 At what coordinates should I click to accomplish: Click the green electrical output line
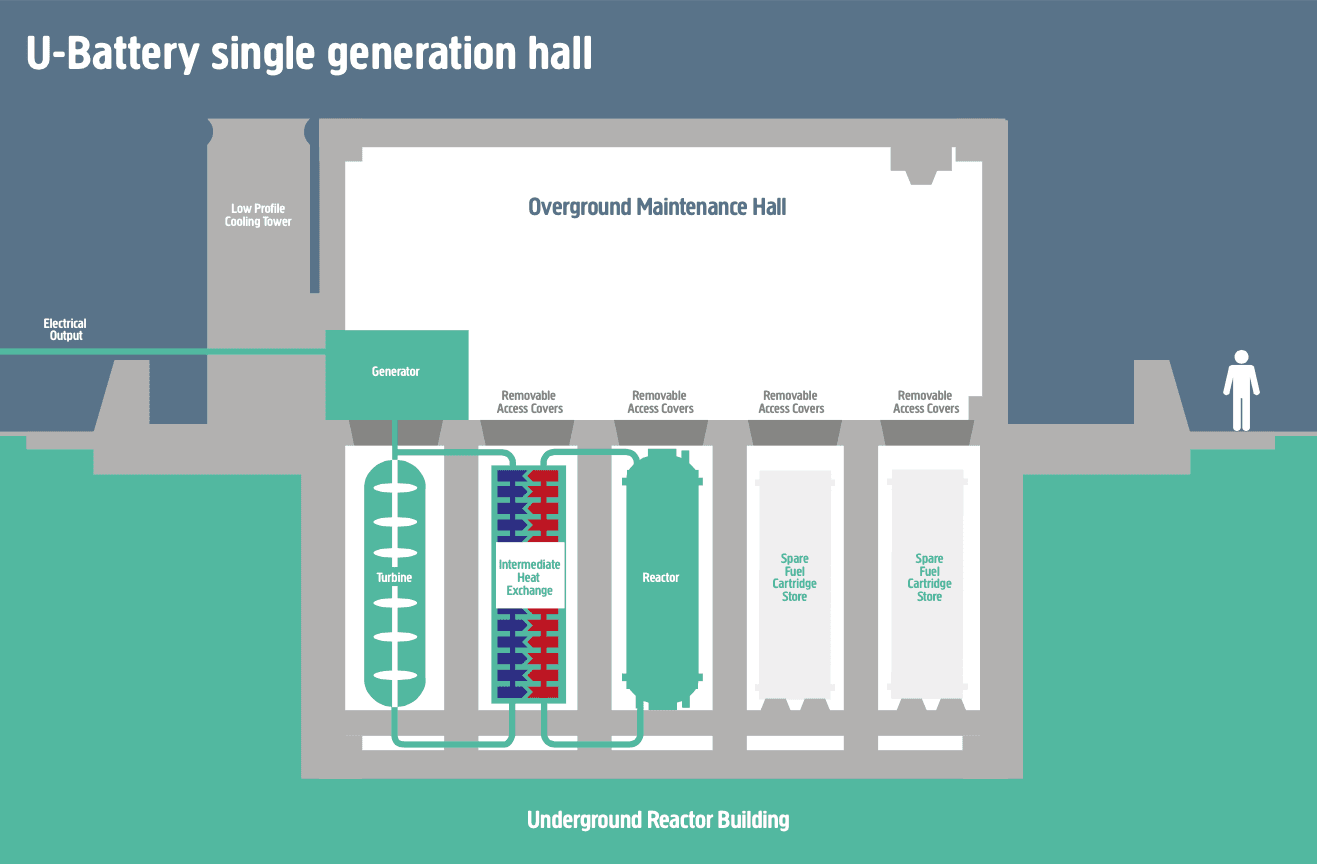163,352
